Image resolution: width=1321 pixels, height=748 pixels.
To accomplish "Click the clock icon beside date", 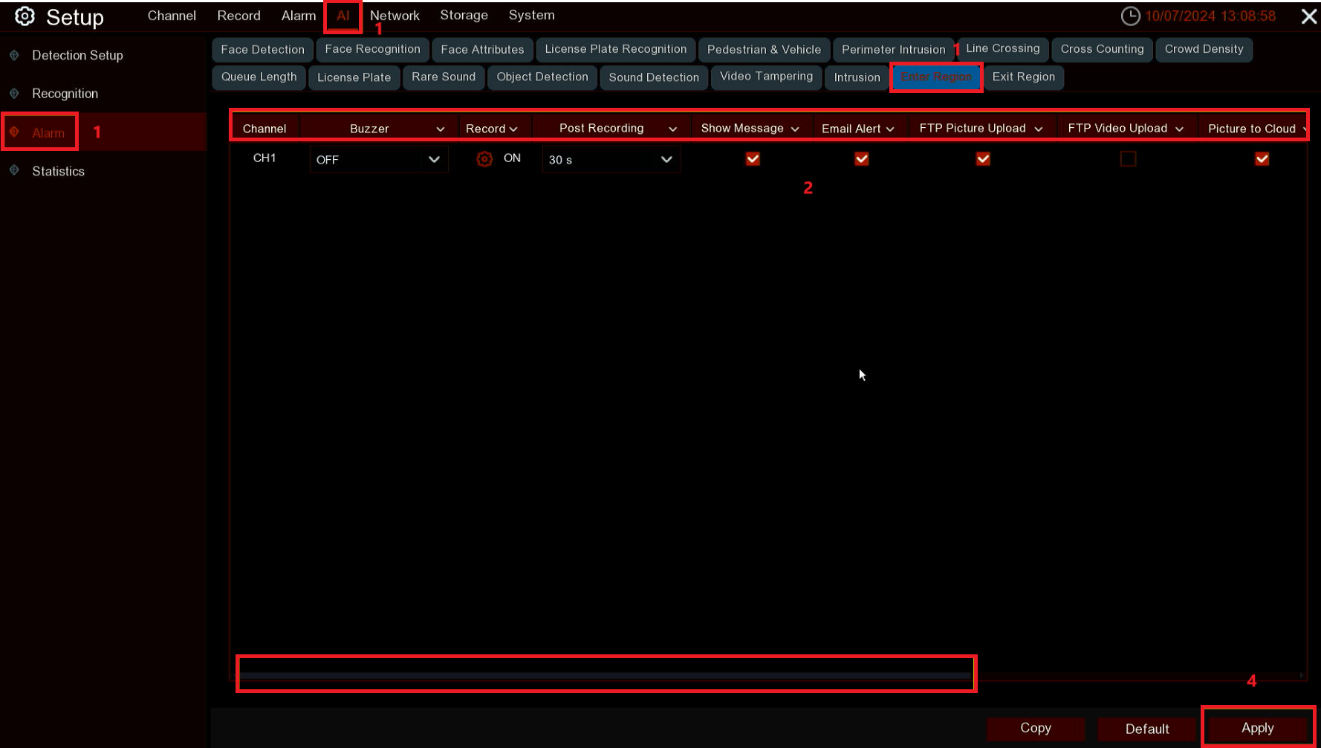I will point(1131,16).
